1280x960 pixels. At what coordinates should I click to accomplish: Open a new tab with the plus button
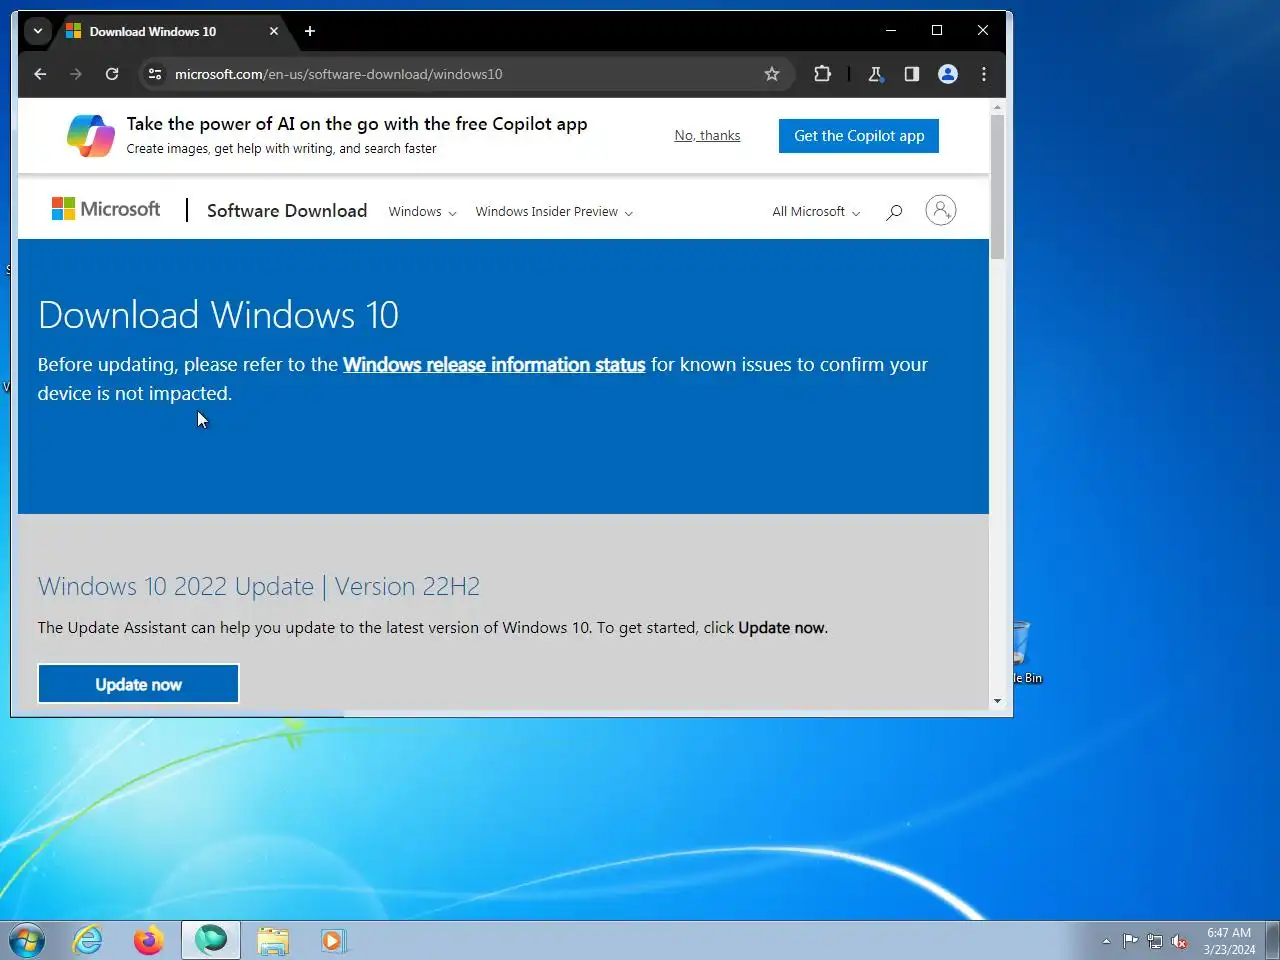pyautogui.click(x=310, y=31)
